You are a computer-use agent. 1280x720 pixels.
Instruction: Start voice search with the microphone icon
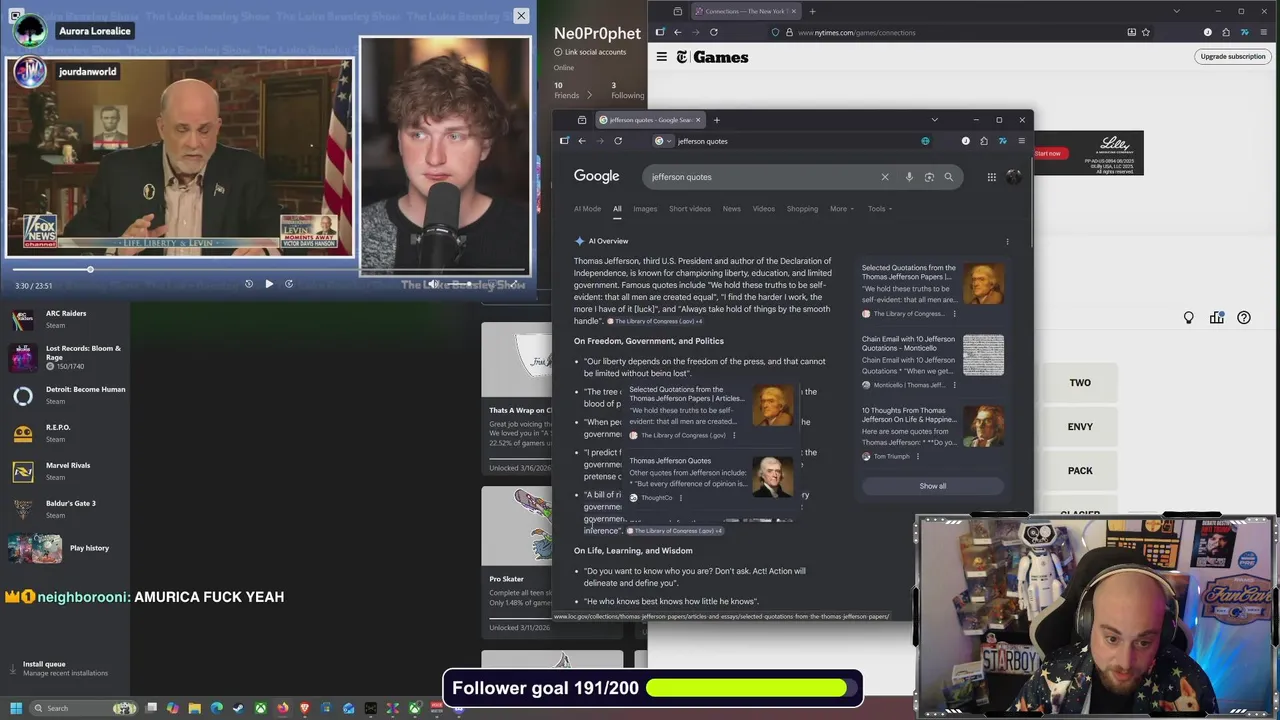coord(909,177)
